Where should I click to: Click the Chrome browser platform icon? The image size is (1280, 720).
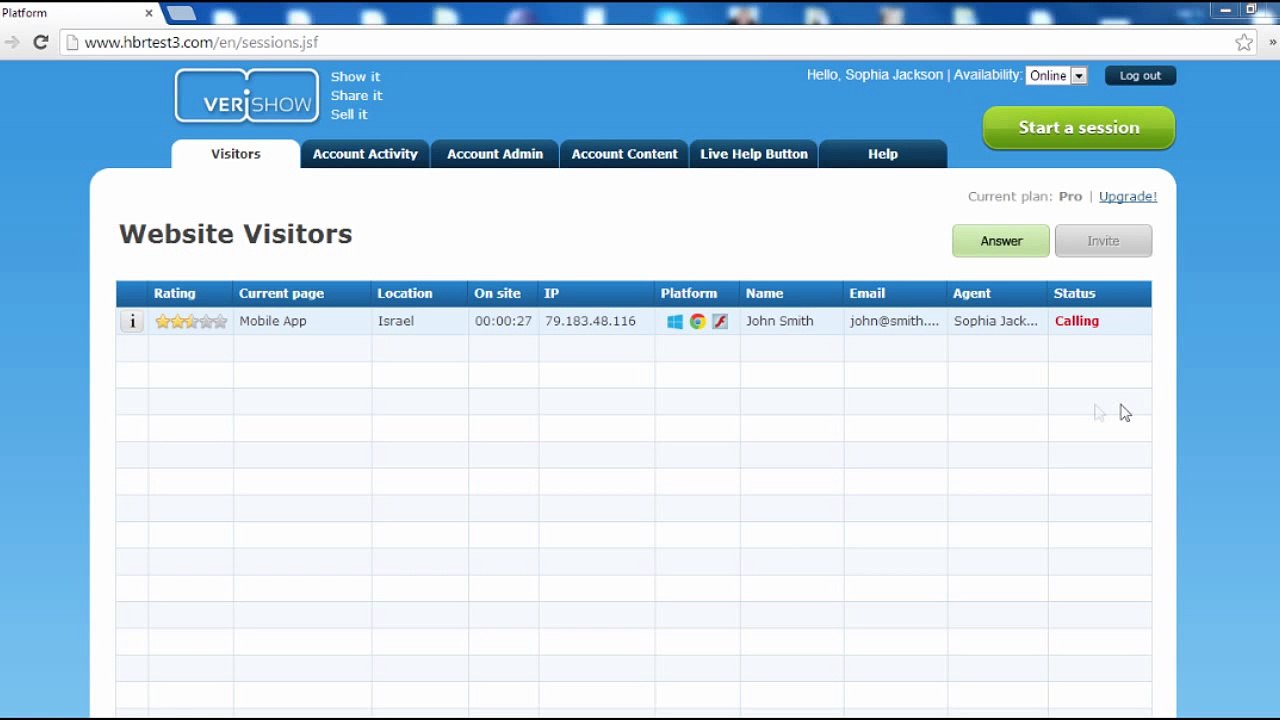click(x=697, y=321)
